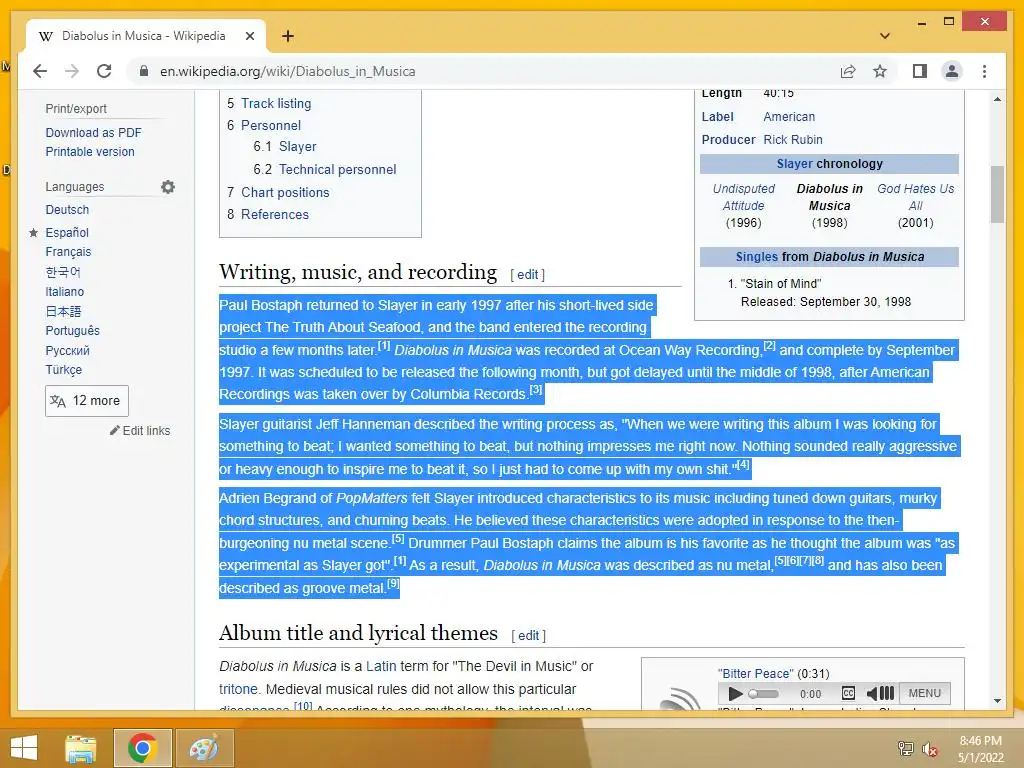Open tab search chevron
This screenshot has height=768, width=1024.
point(885,36)
